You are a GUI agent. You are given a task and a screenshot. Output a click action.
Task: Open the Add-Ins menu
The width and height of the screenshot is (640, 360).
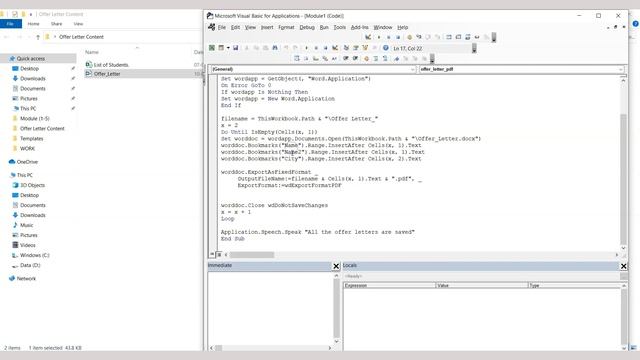pos(360,27)
